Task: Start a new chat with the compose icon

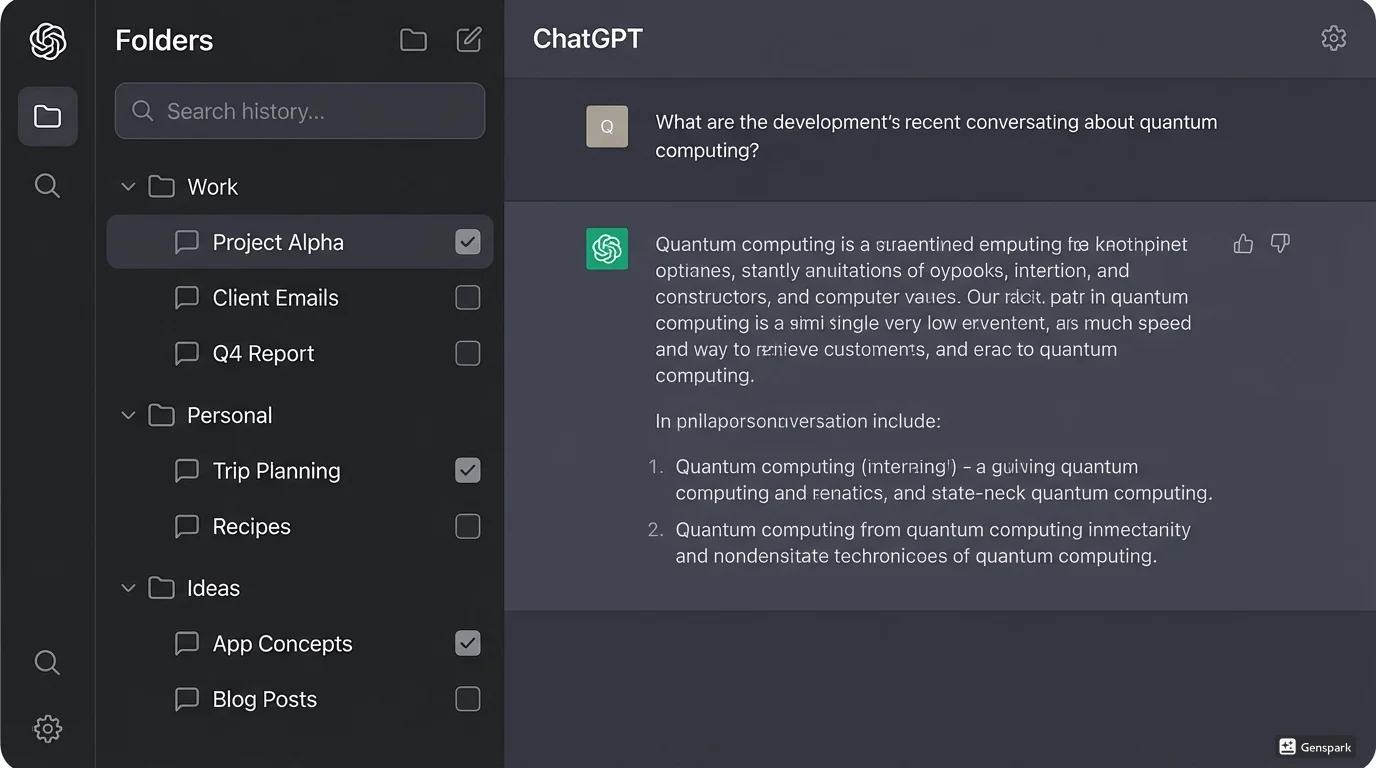Action: point(468,39)
